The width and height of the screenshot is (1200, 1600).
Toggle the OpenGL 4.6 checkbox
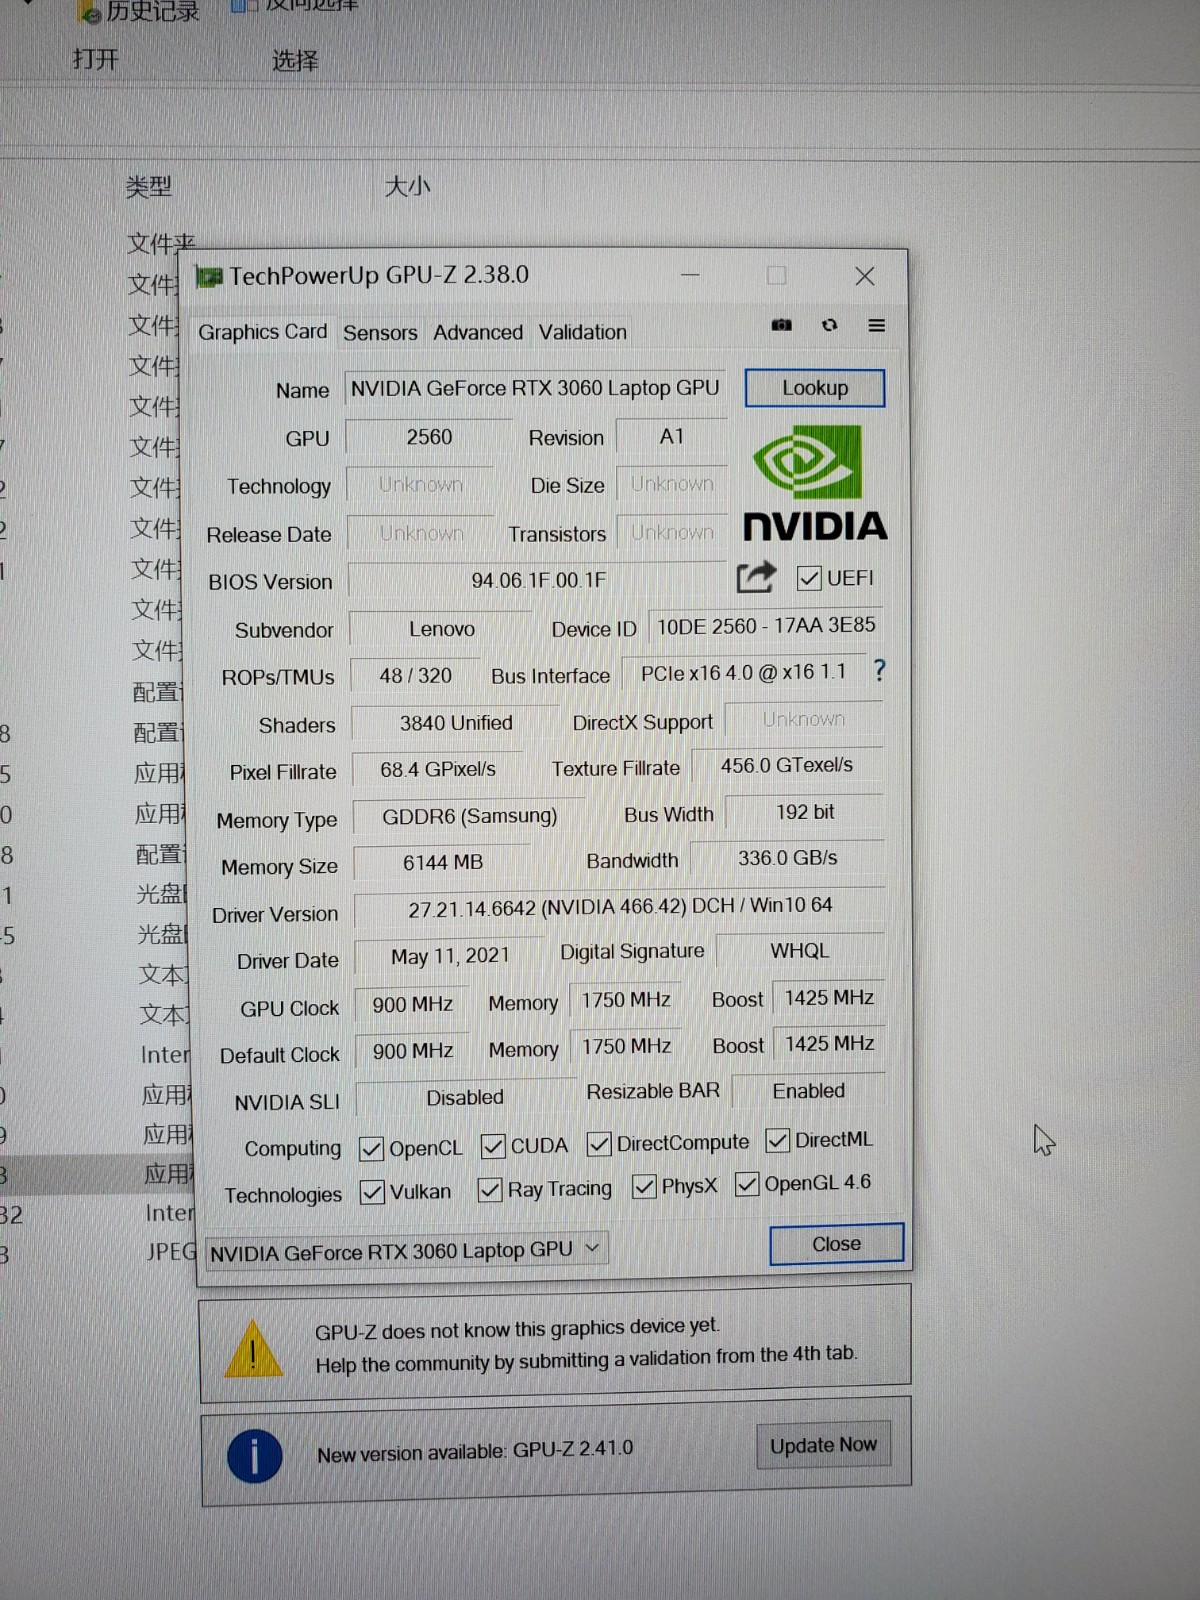point(747,1184)
